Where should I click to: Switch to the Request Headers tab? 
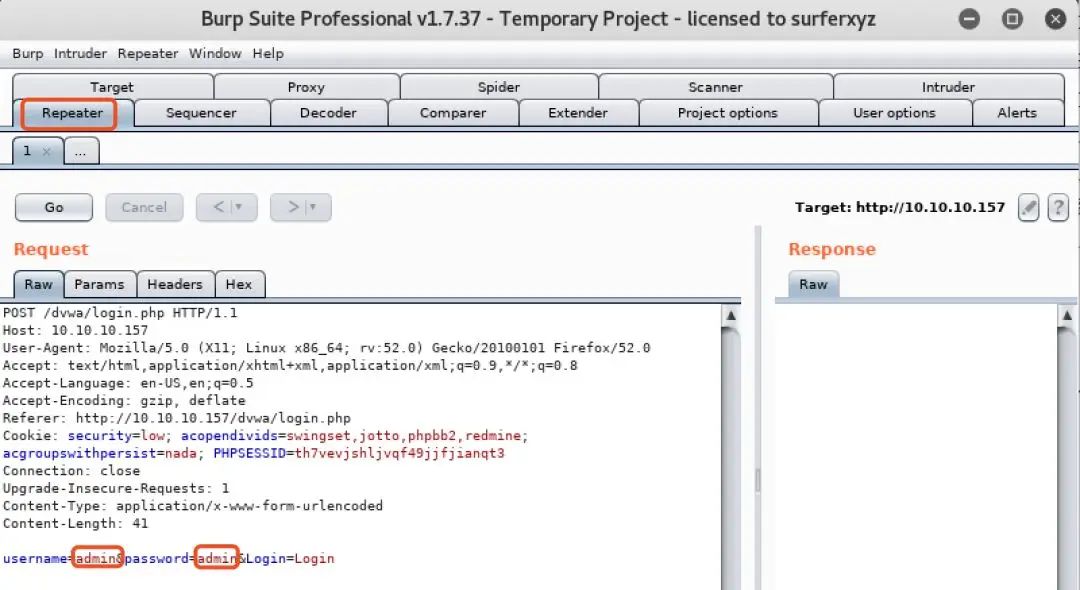tap(175, 284)
